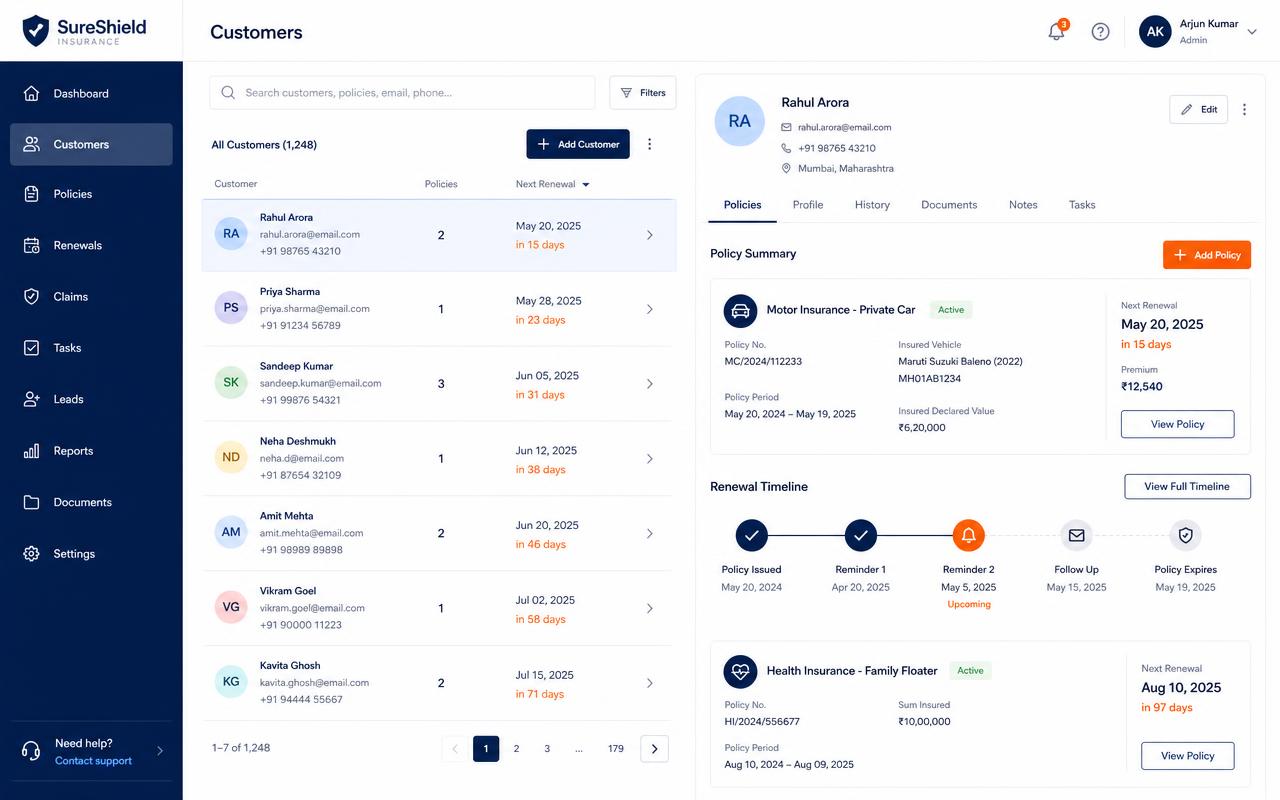
Task: Open the notifications bell
Action: point(1056,31)
